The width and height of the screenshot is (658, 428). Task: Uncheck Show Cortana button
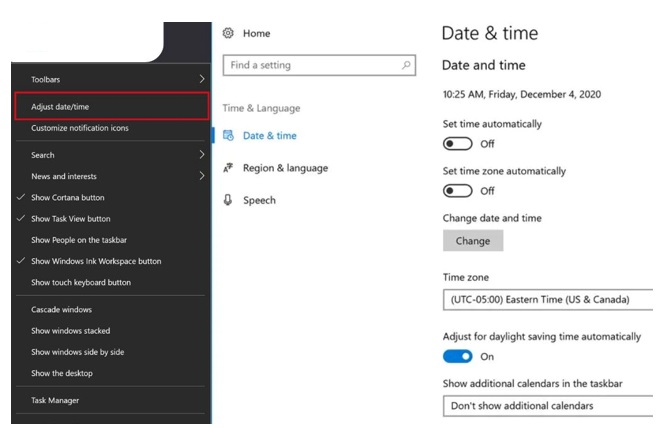pyautogui.click(x=68, y=197)
